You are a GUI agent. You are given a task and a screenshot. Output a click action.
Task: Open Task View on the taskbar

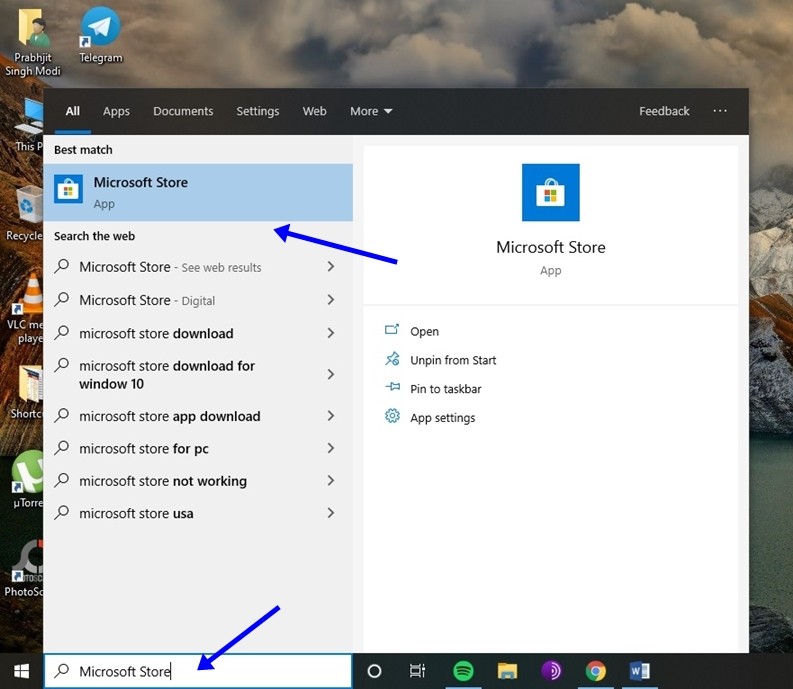pyautogui.click(x=417, y=671)
